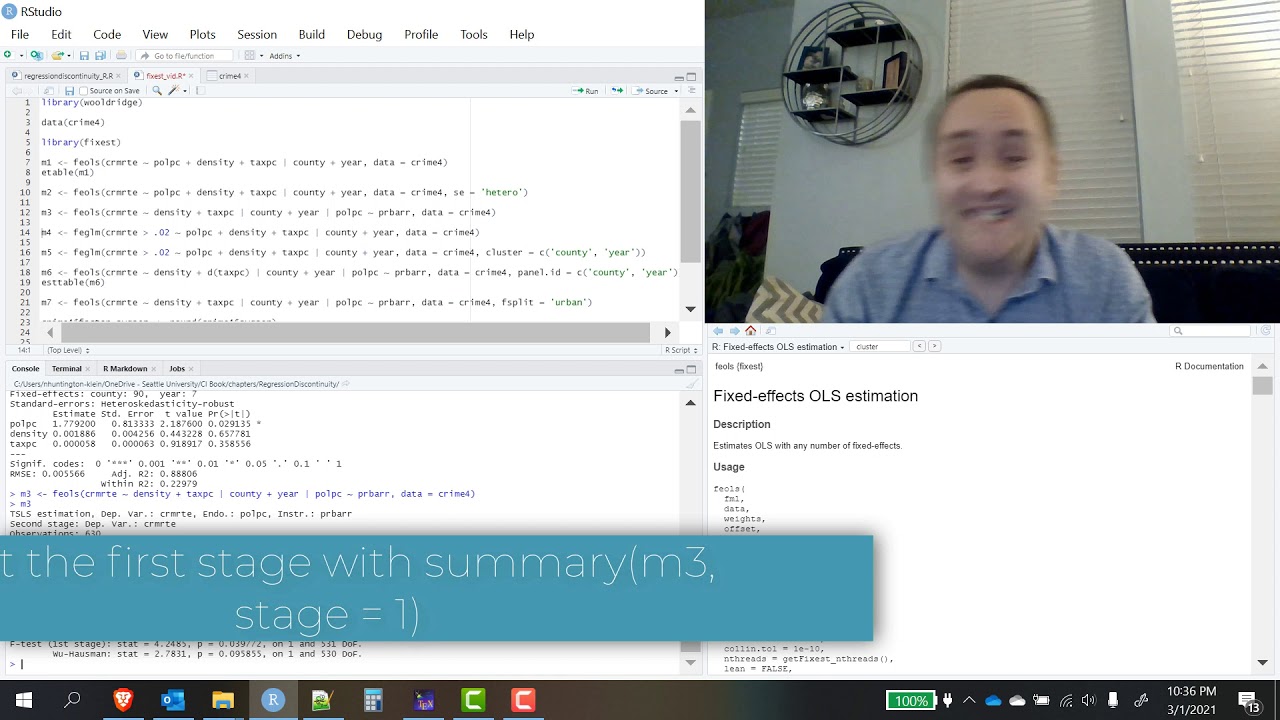This screenshot has height=720, width=1280.
Task: Click the help Home icon
Action: point(750,331)
